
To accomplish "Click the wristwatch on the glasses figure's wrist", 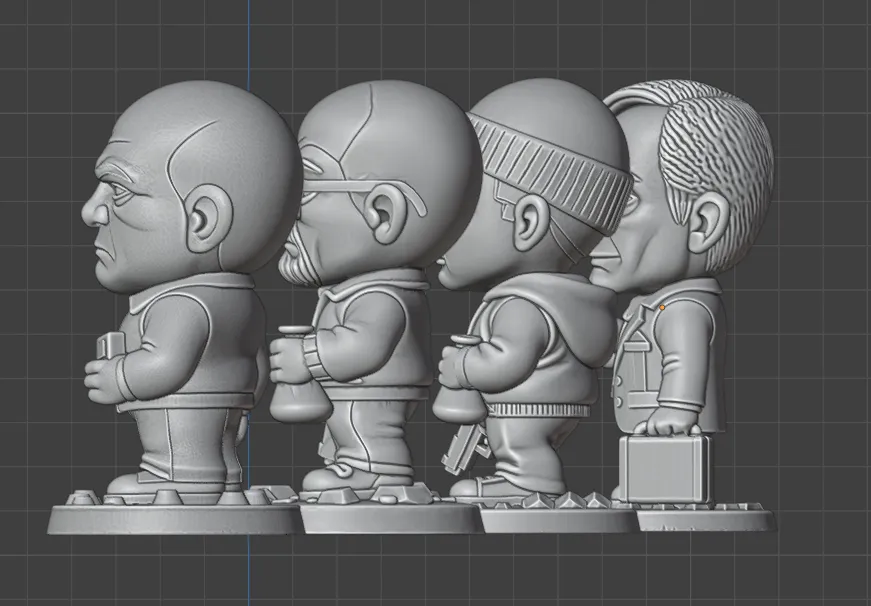I will click(x=313, y=357).
